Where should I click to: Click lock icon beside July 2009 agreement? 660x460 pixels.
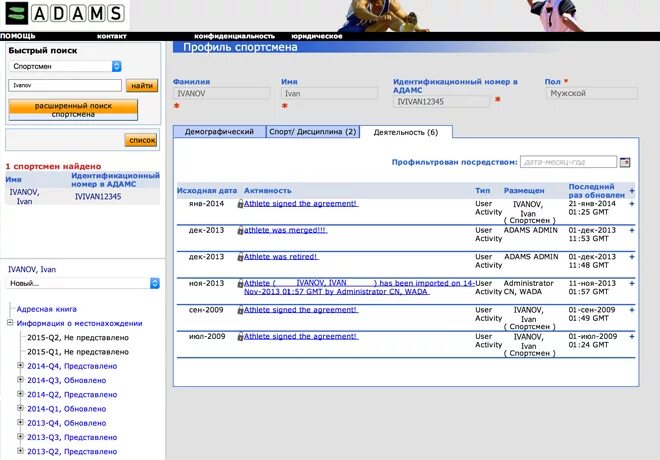pyautogui.click(x=240, y=336)
